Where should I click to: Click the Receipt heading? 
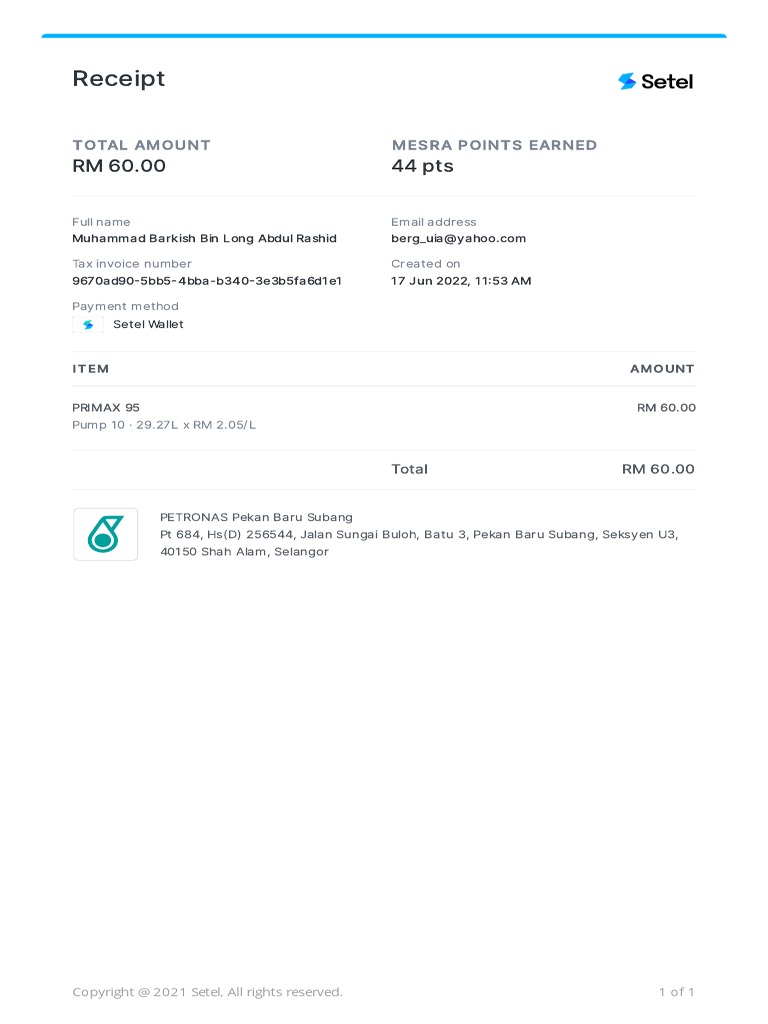tap(119, 79)
